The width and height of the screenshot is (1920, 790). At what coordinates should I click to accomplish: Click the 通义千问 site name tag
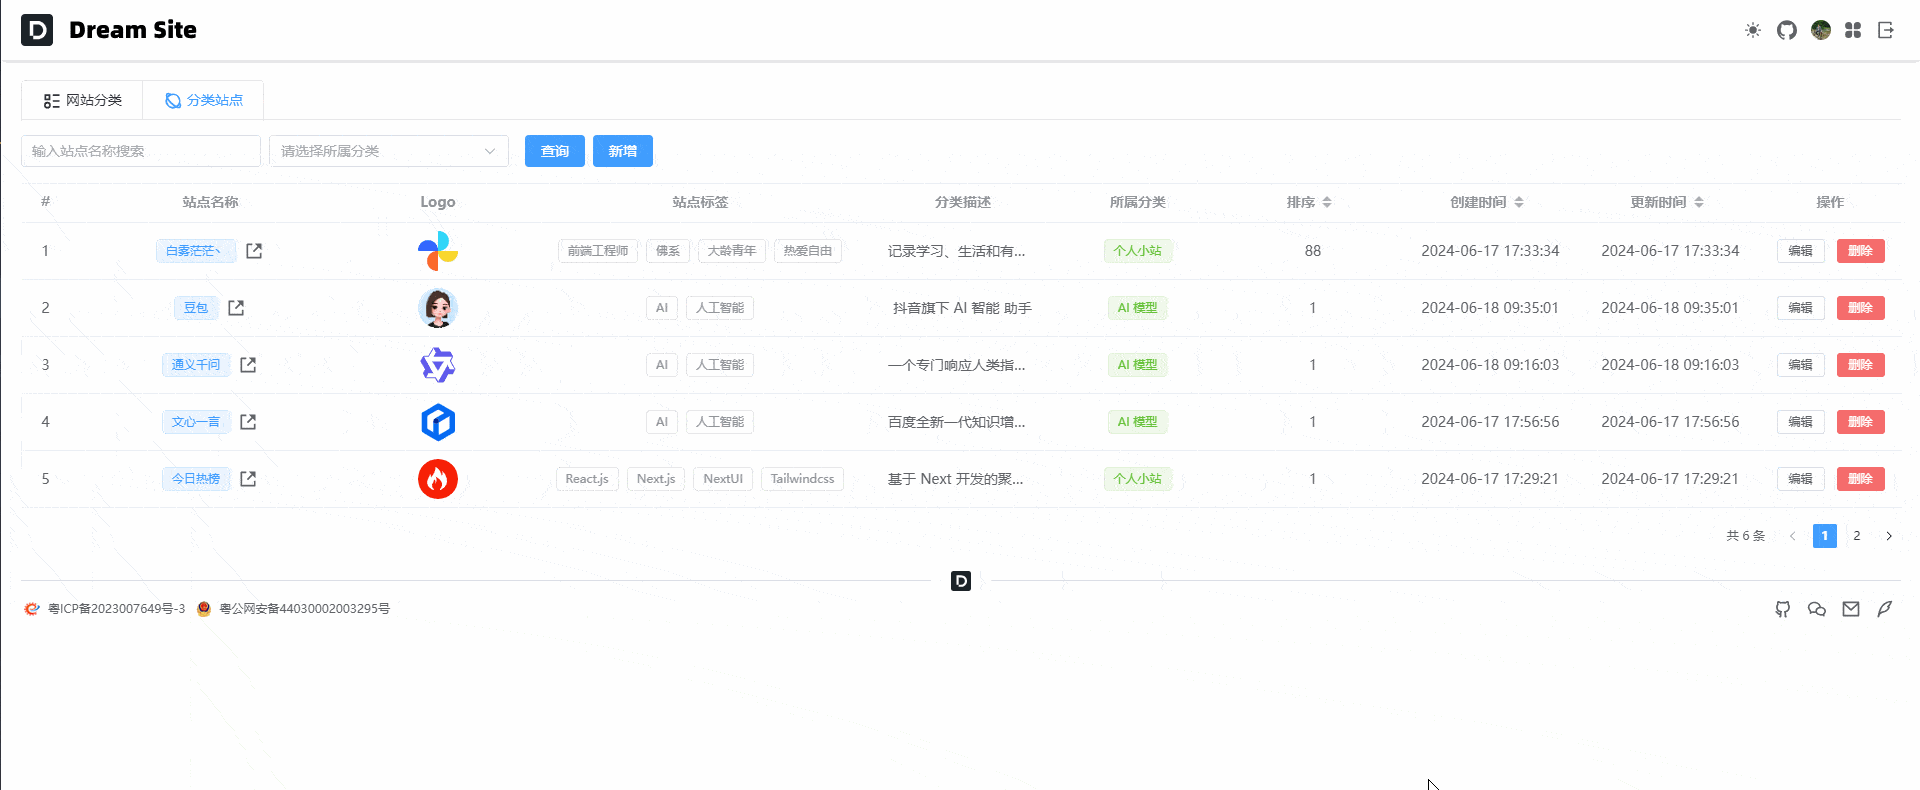196,365
